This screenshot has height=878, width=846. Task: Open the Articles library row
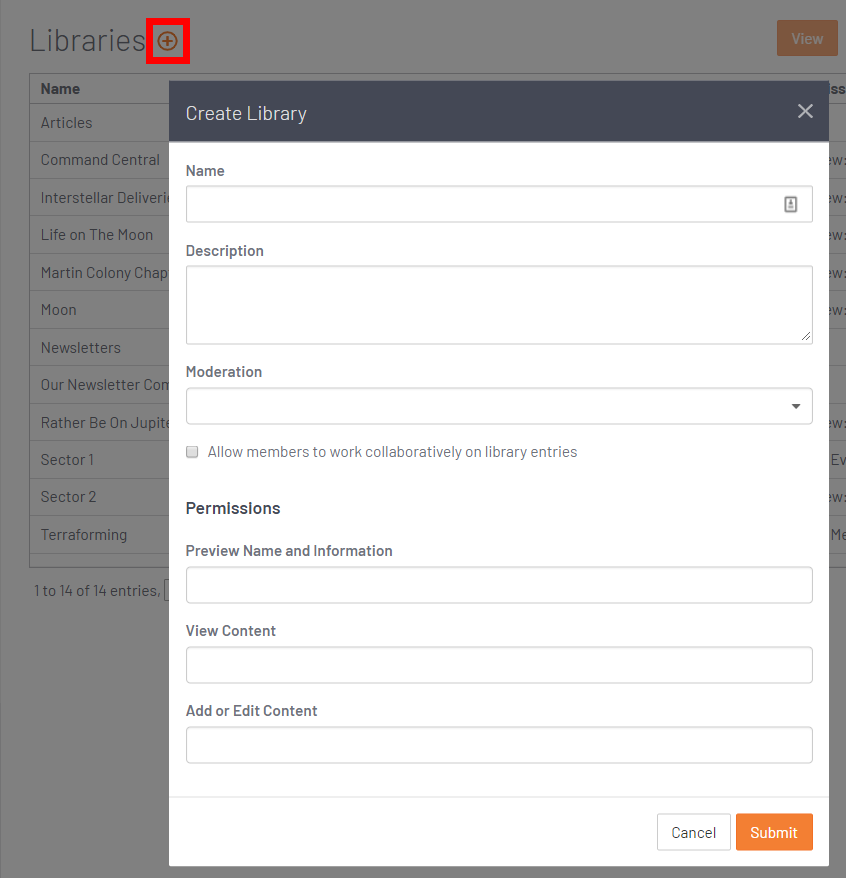(67, 123)
